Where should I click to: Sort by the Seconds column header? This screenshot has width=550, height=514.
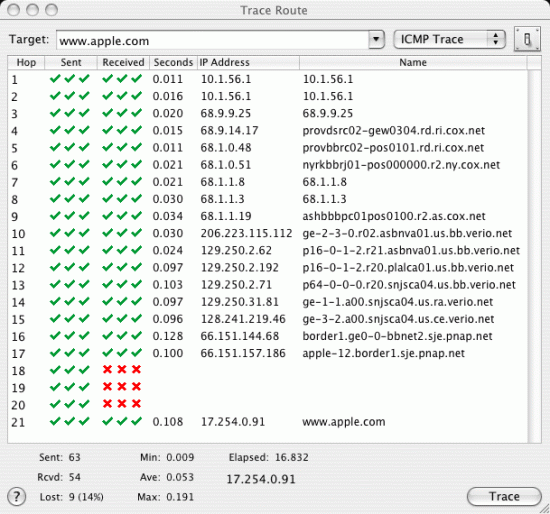point(173,62)
